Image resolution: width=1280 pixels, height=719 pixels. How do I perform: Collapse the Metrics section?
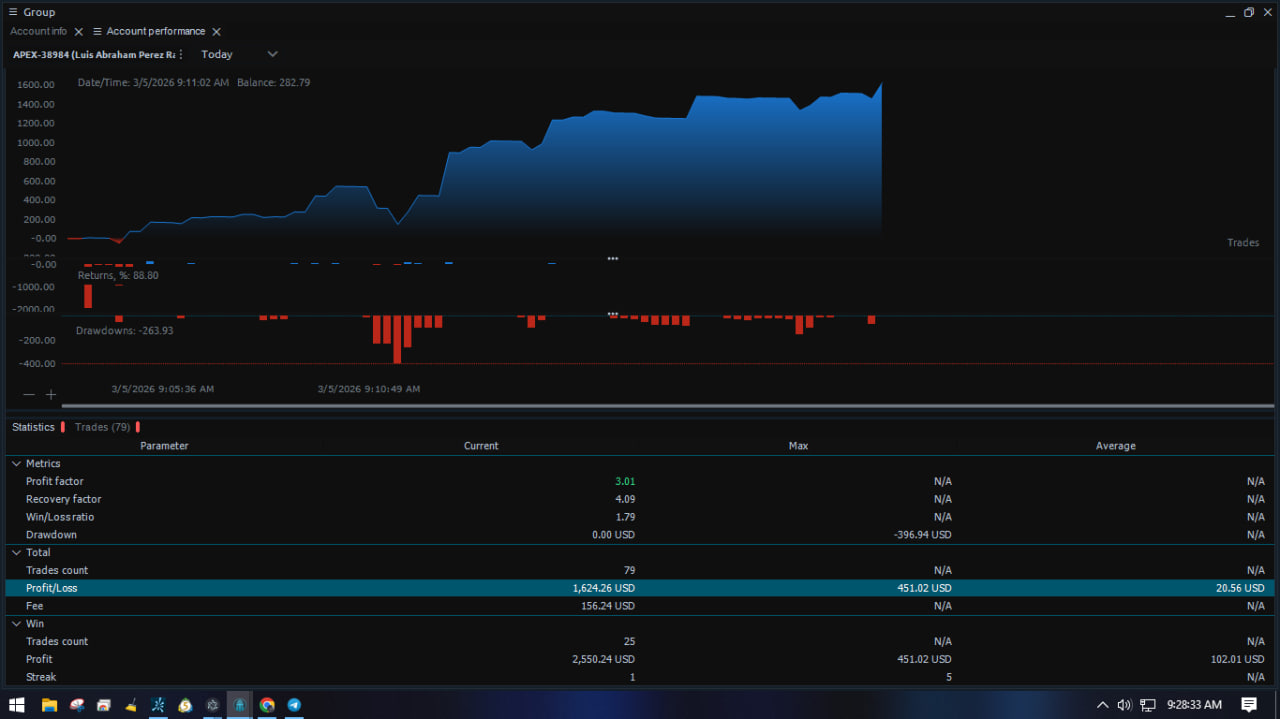pos(15,464)
